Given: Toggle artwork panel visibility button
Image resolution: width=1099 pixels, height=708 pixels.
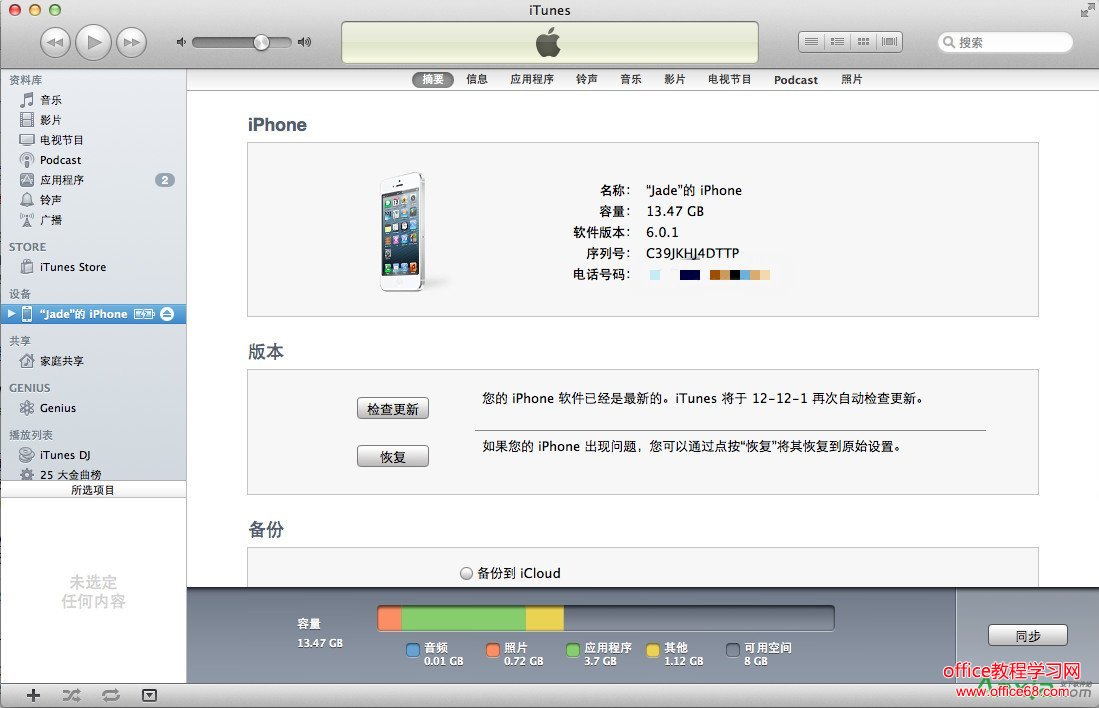Looking at the screenshot, I should pos(149,695).
